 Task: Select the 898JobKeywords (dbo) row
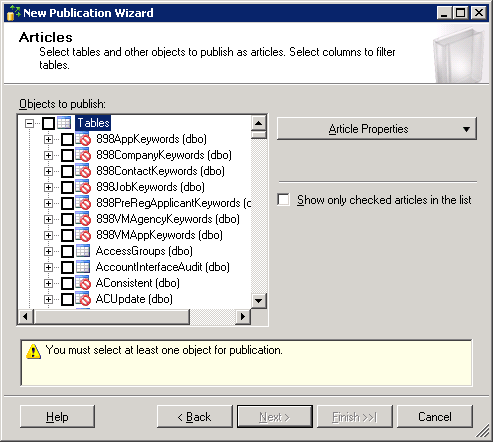pyautogui.click(x=150, y=187)
